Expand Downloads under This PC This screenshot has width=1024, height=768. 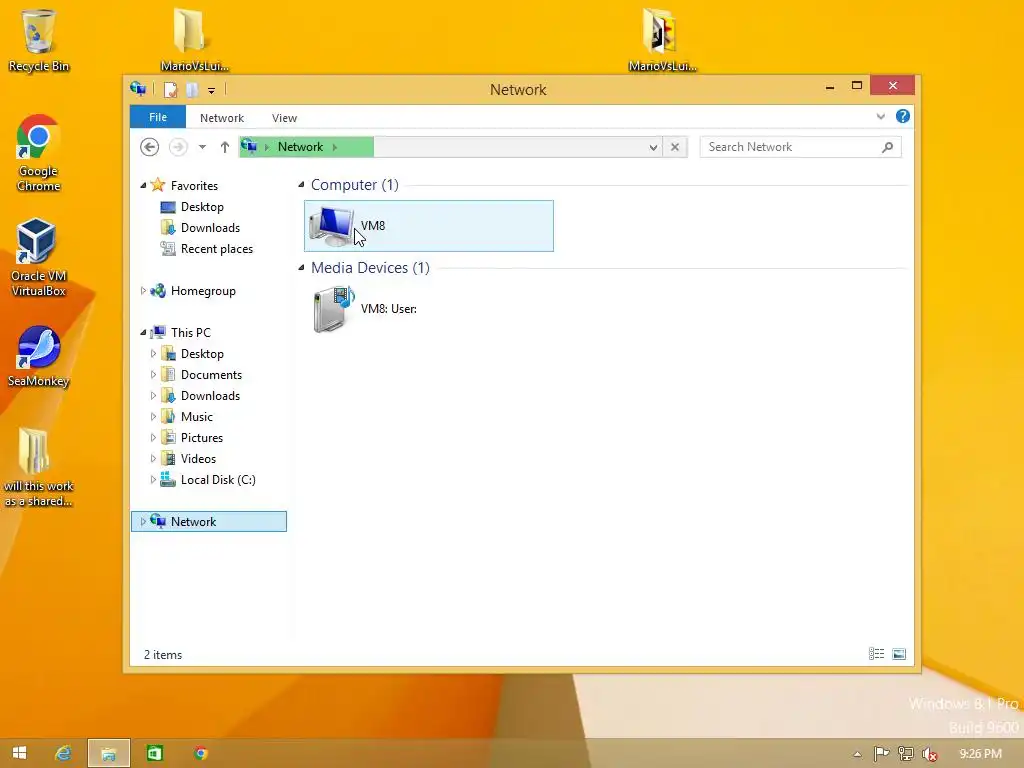click(x=153, y=396)
